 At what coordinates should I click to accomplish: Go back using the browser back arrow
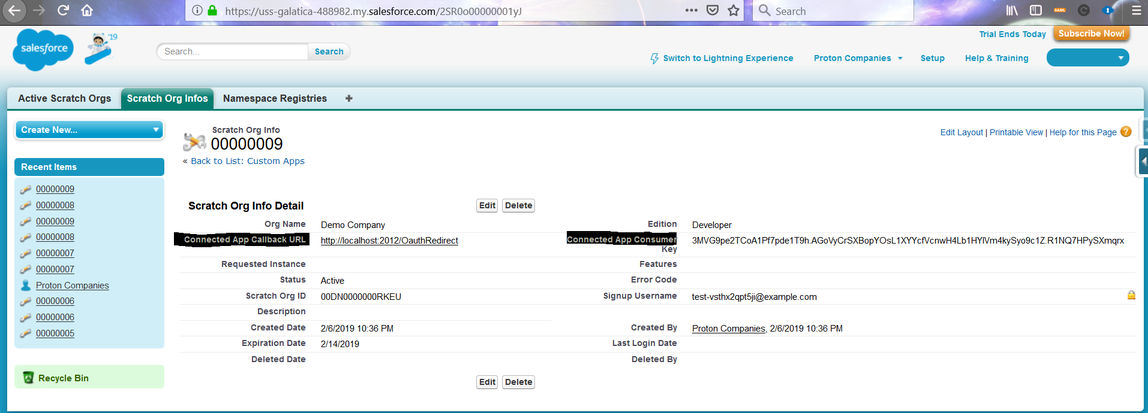coord(15,11)
